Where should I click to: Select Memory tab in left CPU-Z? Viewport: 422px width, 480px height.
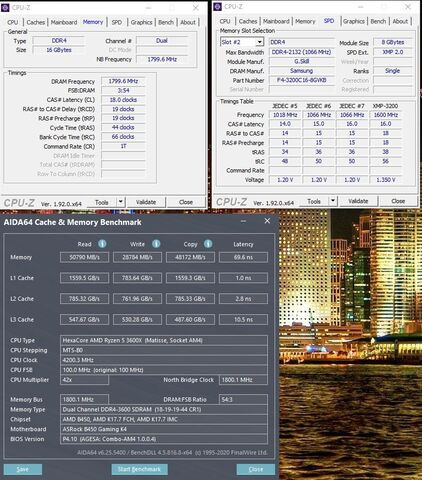coord(93,22)
